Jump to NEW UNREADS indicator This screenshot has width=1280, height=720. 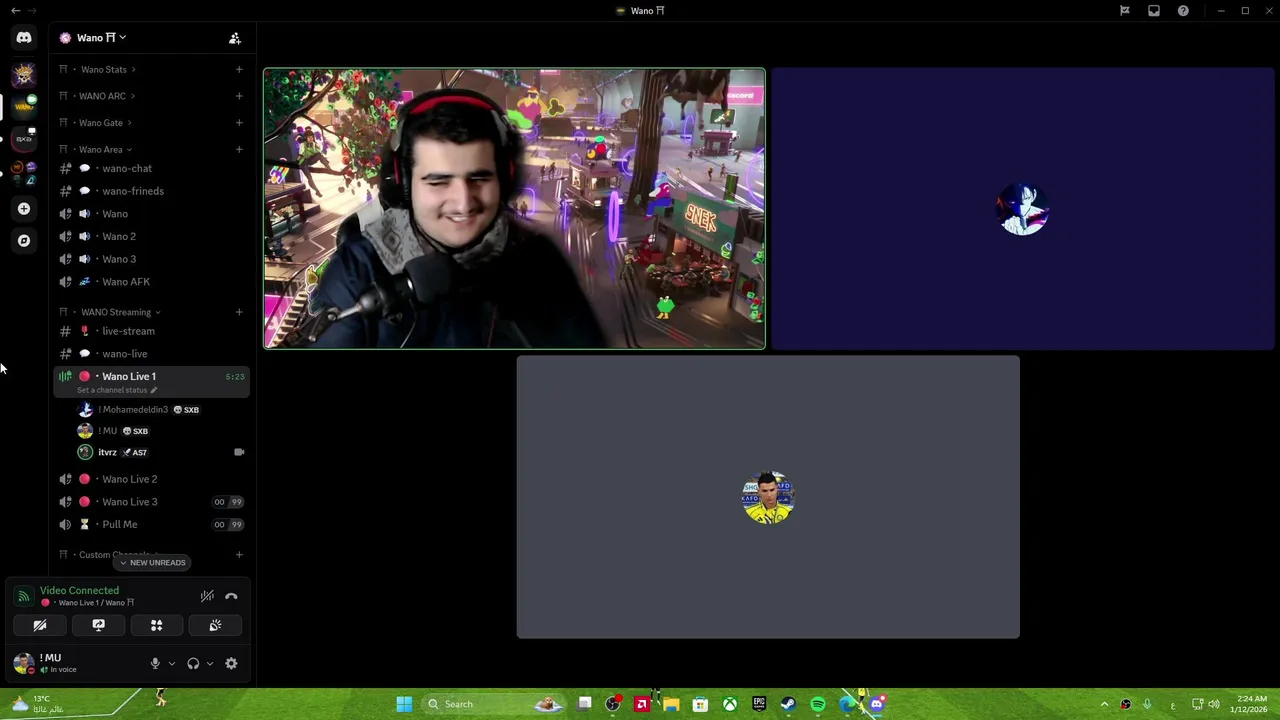pyautogui.click(x=152, y=563)
